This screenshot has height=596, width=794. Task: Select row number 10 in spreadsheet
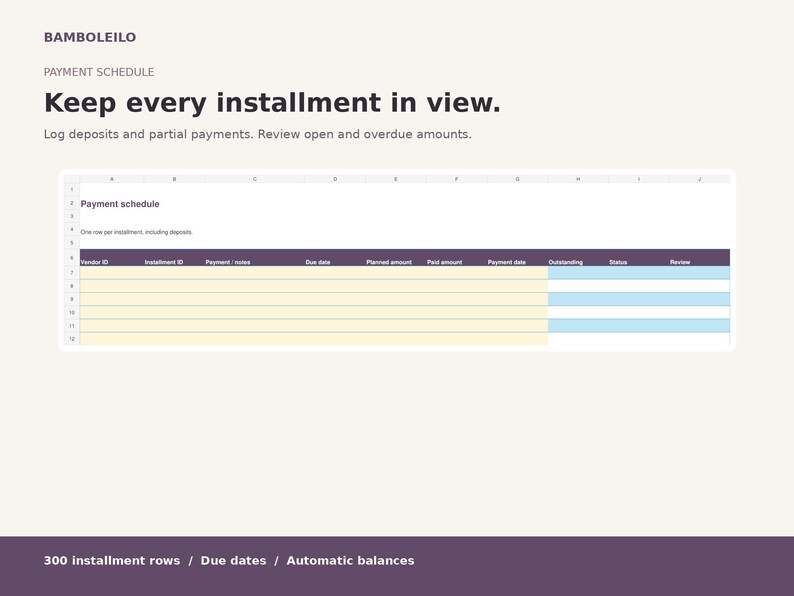72,312
